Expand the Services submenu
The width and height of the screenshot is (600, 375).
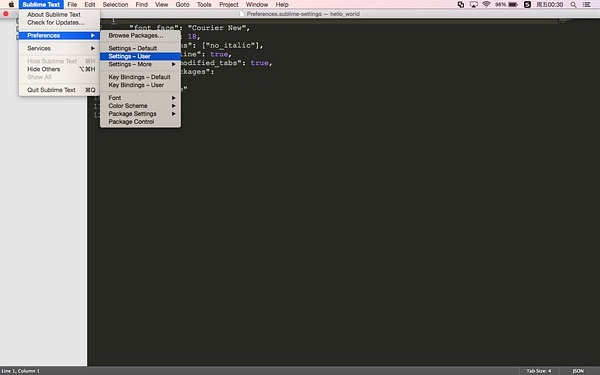(59, 48)
